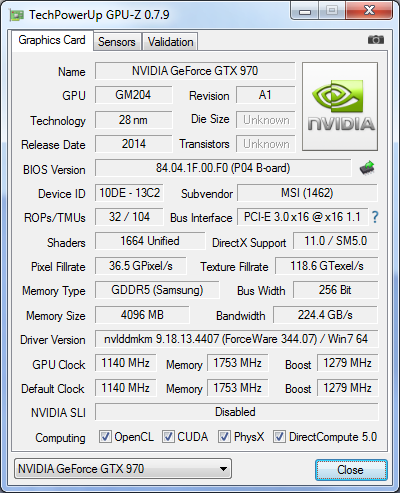400x493 pixels.
Task: Click the GPU Clock row Boost 1279 MHz field
Action: (x=348, y=363)
